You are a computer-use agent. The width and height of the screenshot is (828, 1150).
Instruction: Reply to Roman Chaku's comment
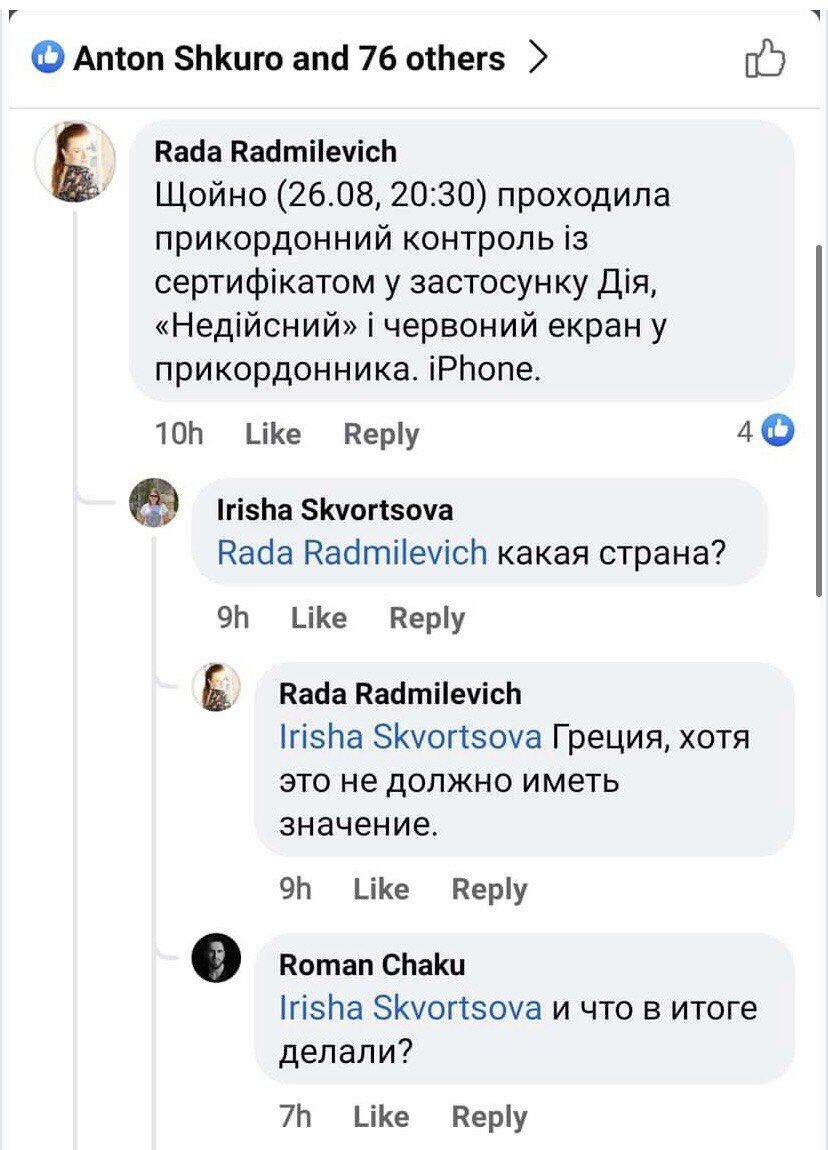[490, 1116]
